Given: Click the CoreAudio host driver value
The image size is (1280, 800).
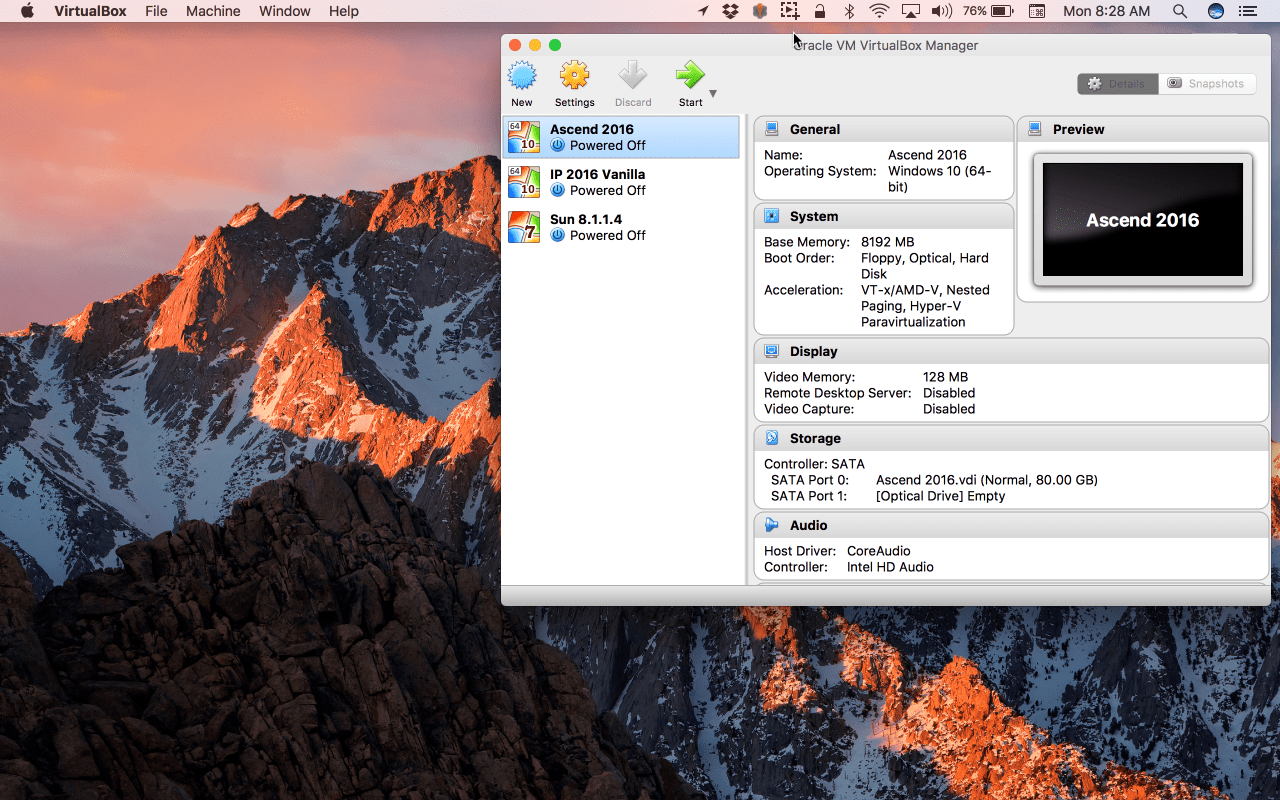Looking at the screenshot, I should (x=879, y=551).
